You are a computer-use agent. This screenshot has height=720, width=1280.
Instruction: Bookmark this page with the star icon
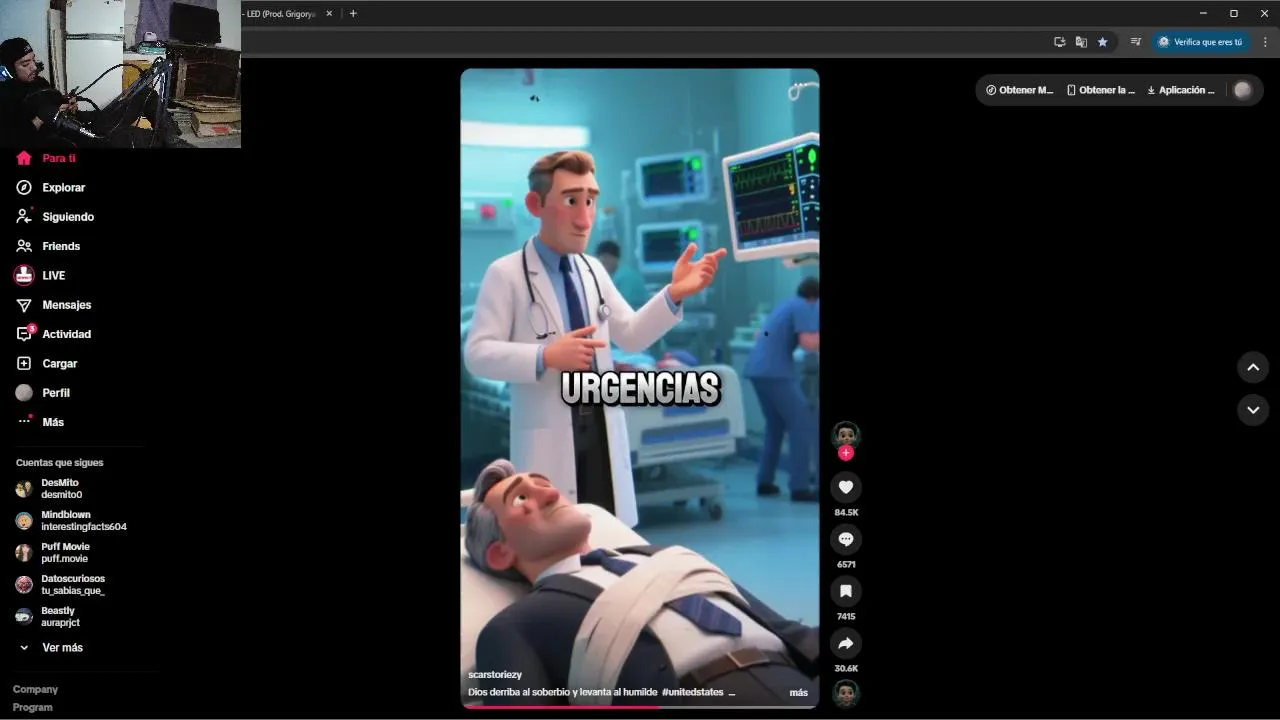click(x=1102, y=42)
